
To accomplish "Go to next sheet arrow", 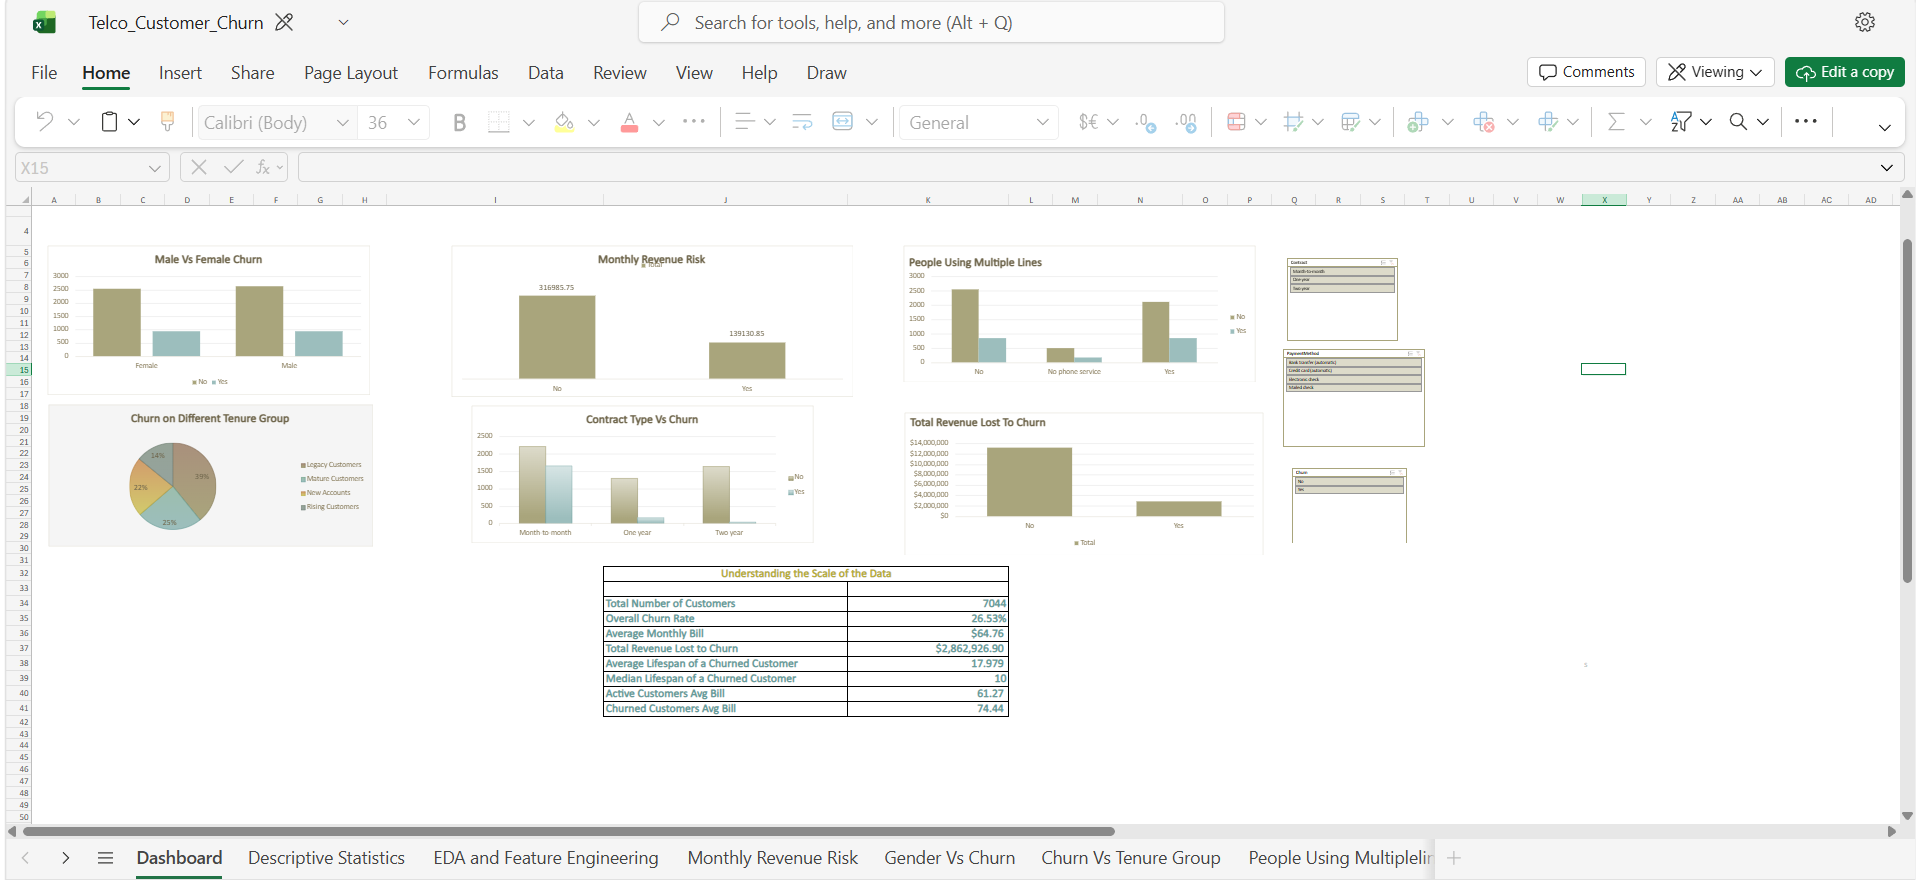I will click(66, 858).
